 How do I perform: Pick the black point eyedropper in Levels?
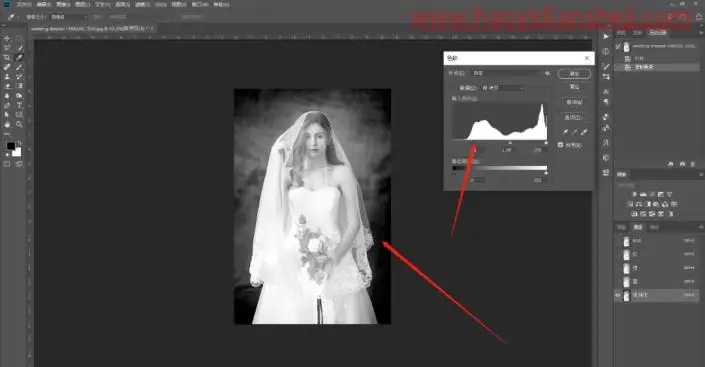[x=565, y=132]
